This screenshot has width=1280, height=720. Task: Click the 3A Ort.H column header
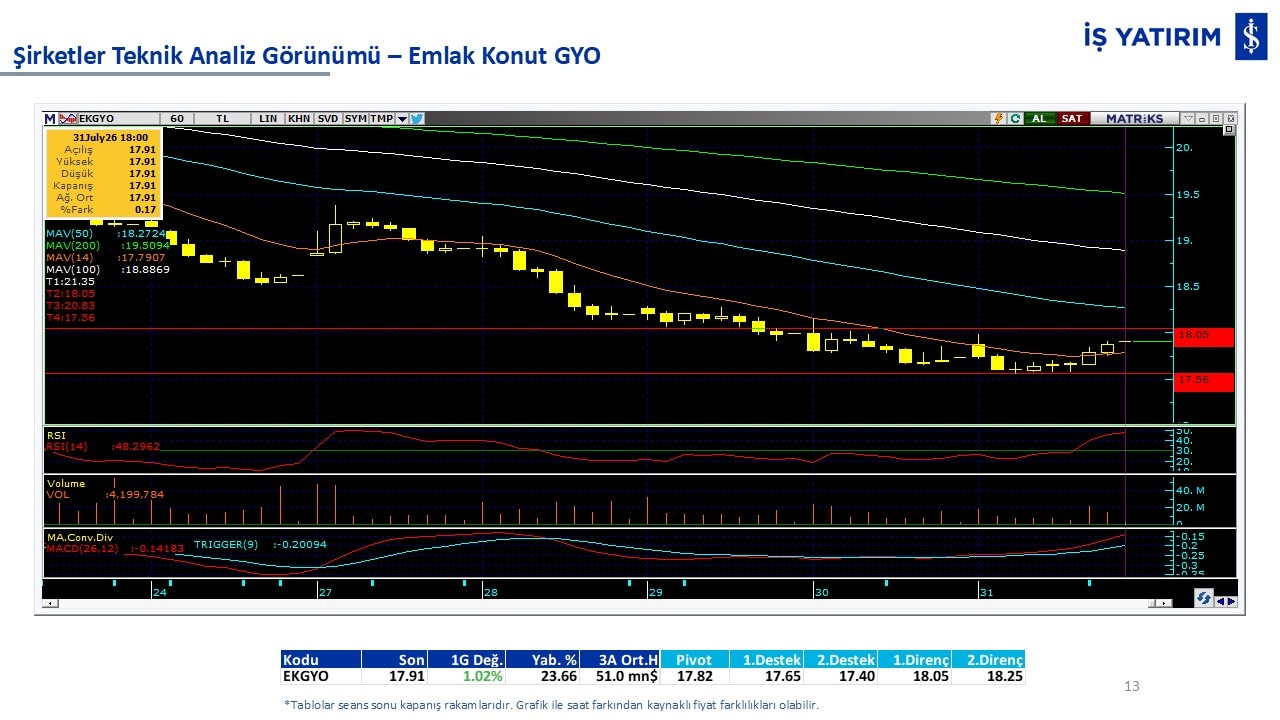[620, 660]
